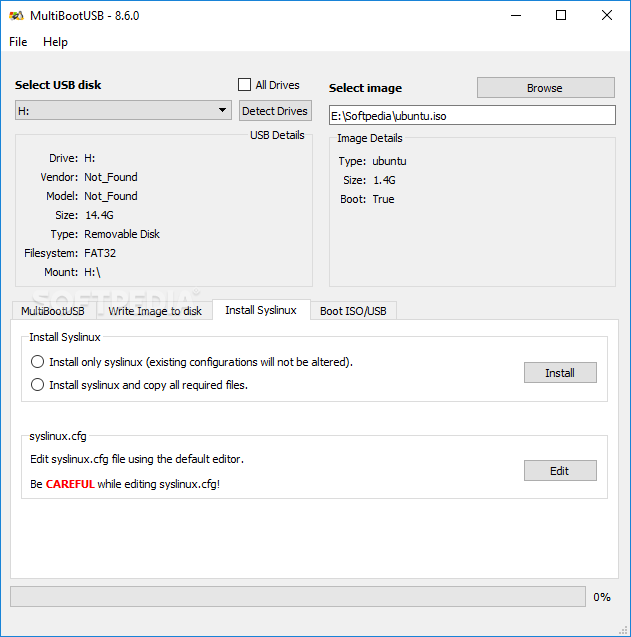The width and height of the screenshot is (631, 637).
Task: Click the red CAREFUL warning text
Action: tap(70, 484)
